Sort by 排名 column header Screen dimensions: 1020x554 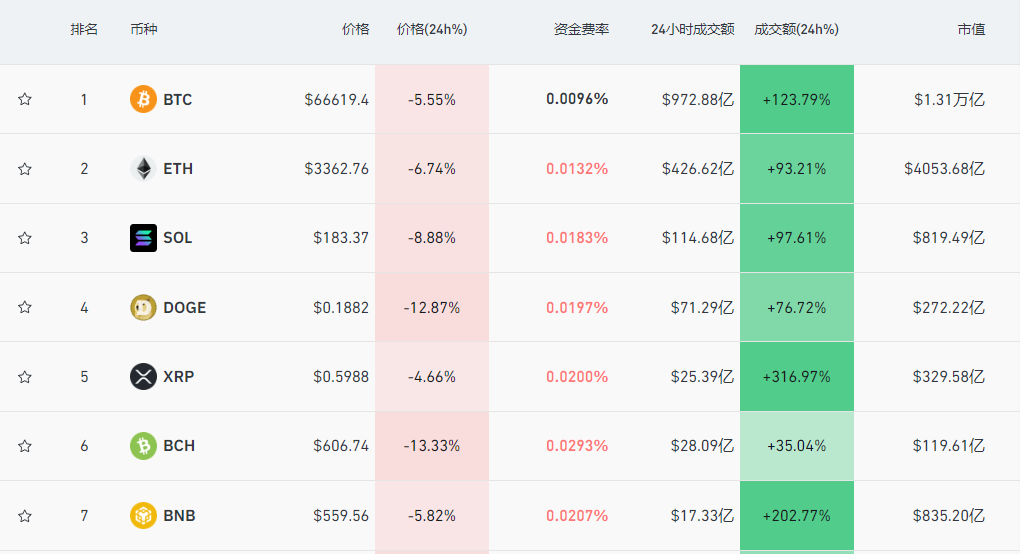[84, 29]
